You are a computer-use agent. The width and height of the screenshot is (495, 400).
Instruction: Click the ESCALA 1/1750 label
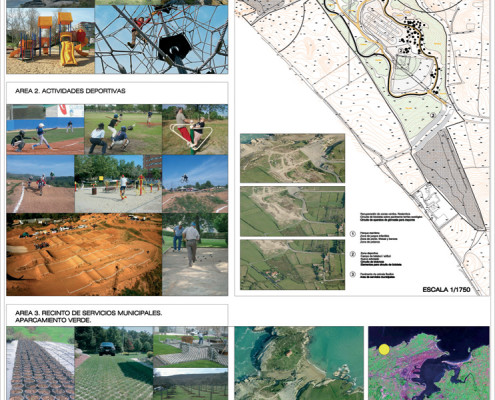click(x=446, y=290)
